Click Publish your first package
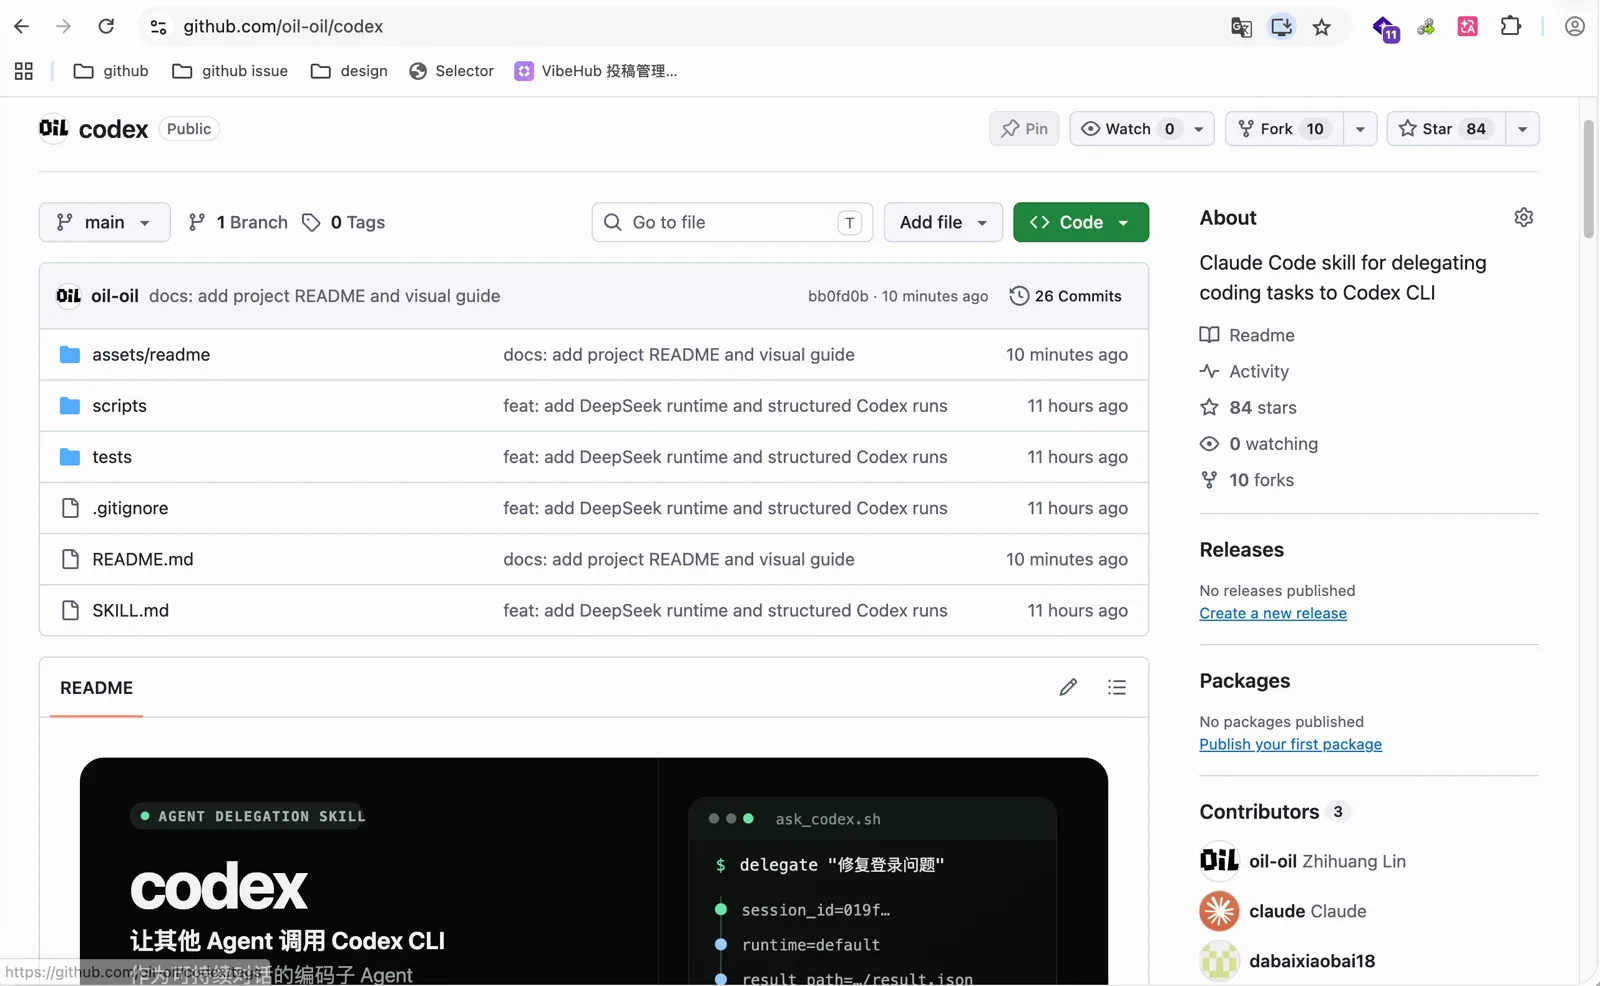The width and height of the screenshot is (1600, 986). click(x=1290, y=744)
